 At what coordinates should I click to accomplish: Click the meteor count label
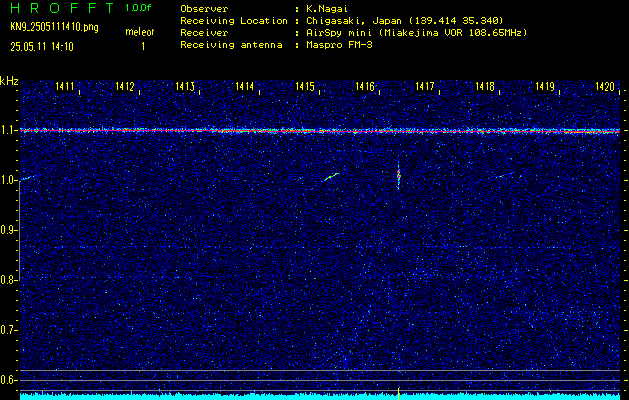(140, 32)
